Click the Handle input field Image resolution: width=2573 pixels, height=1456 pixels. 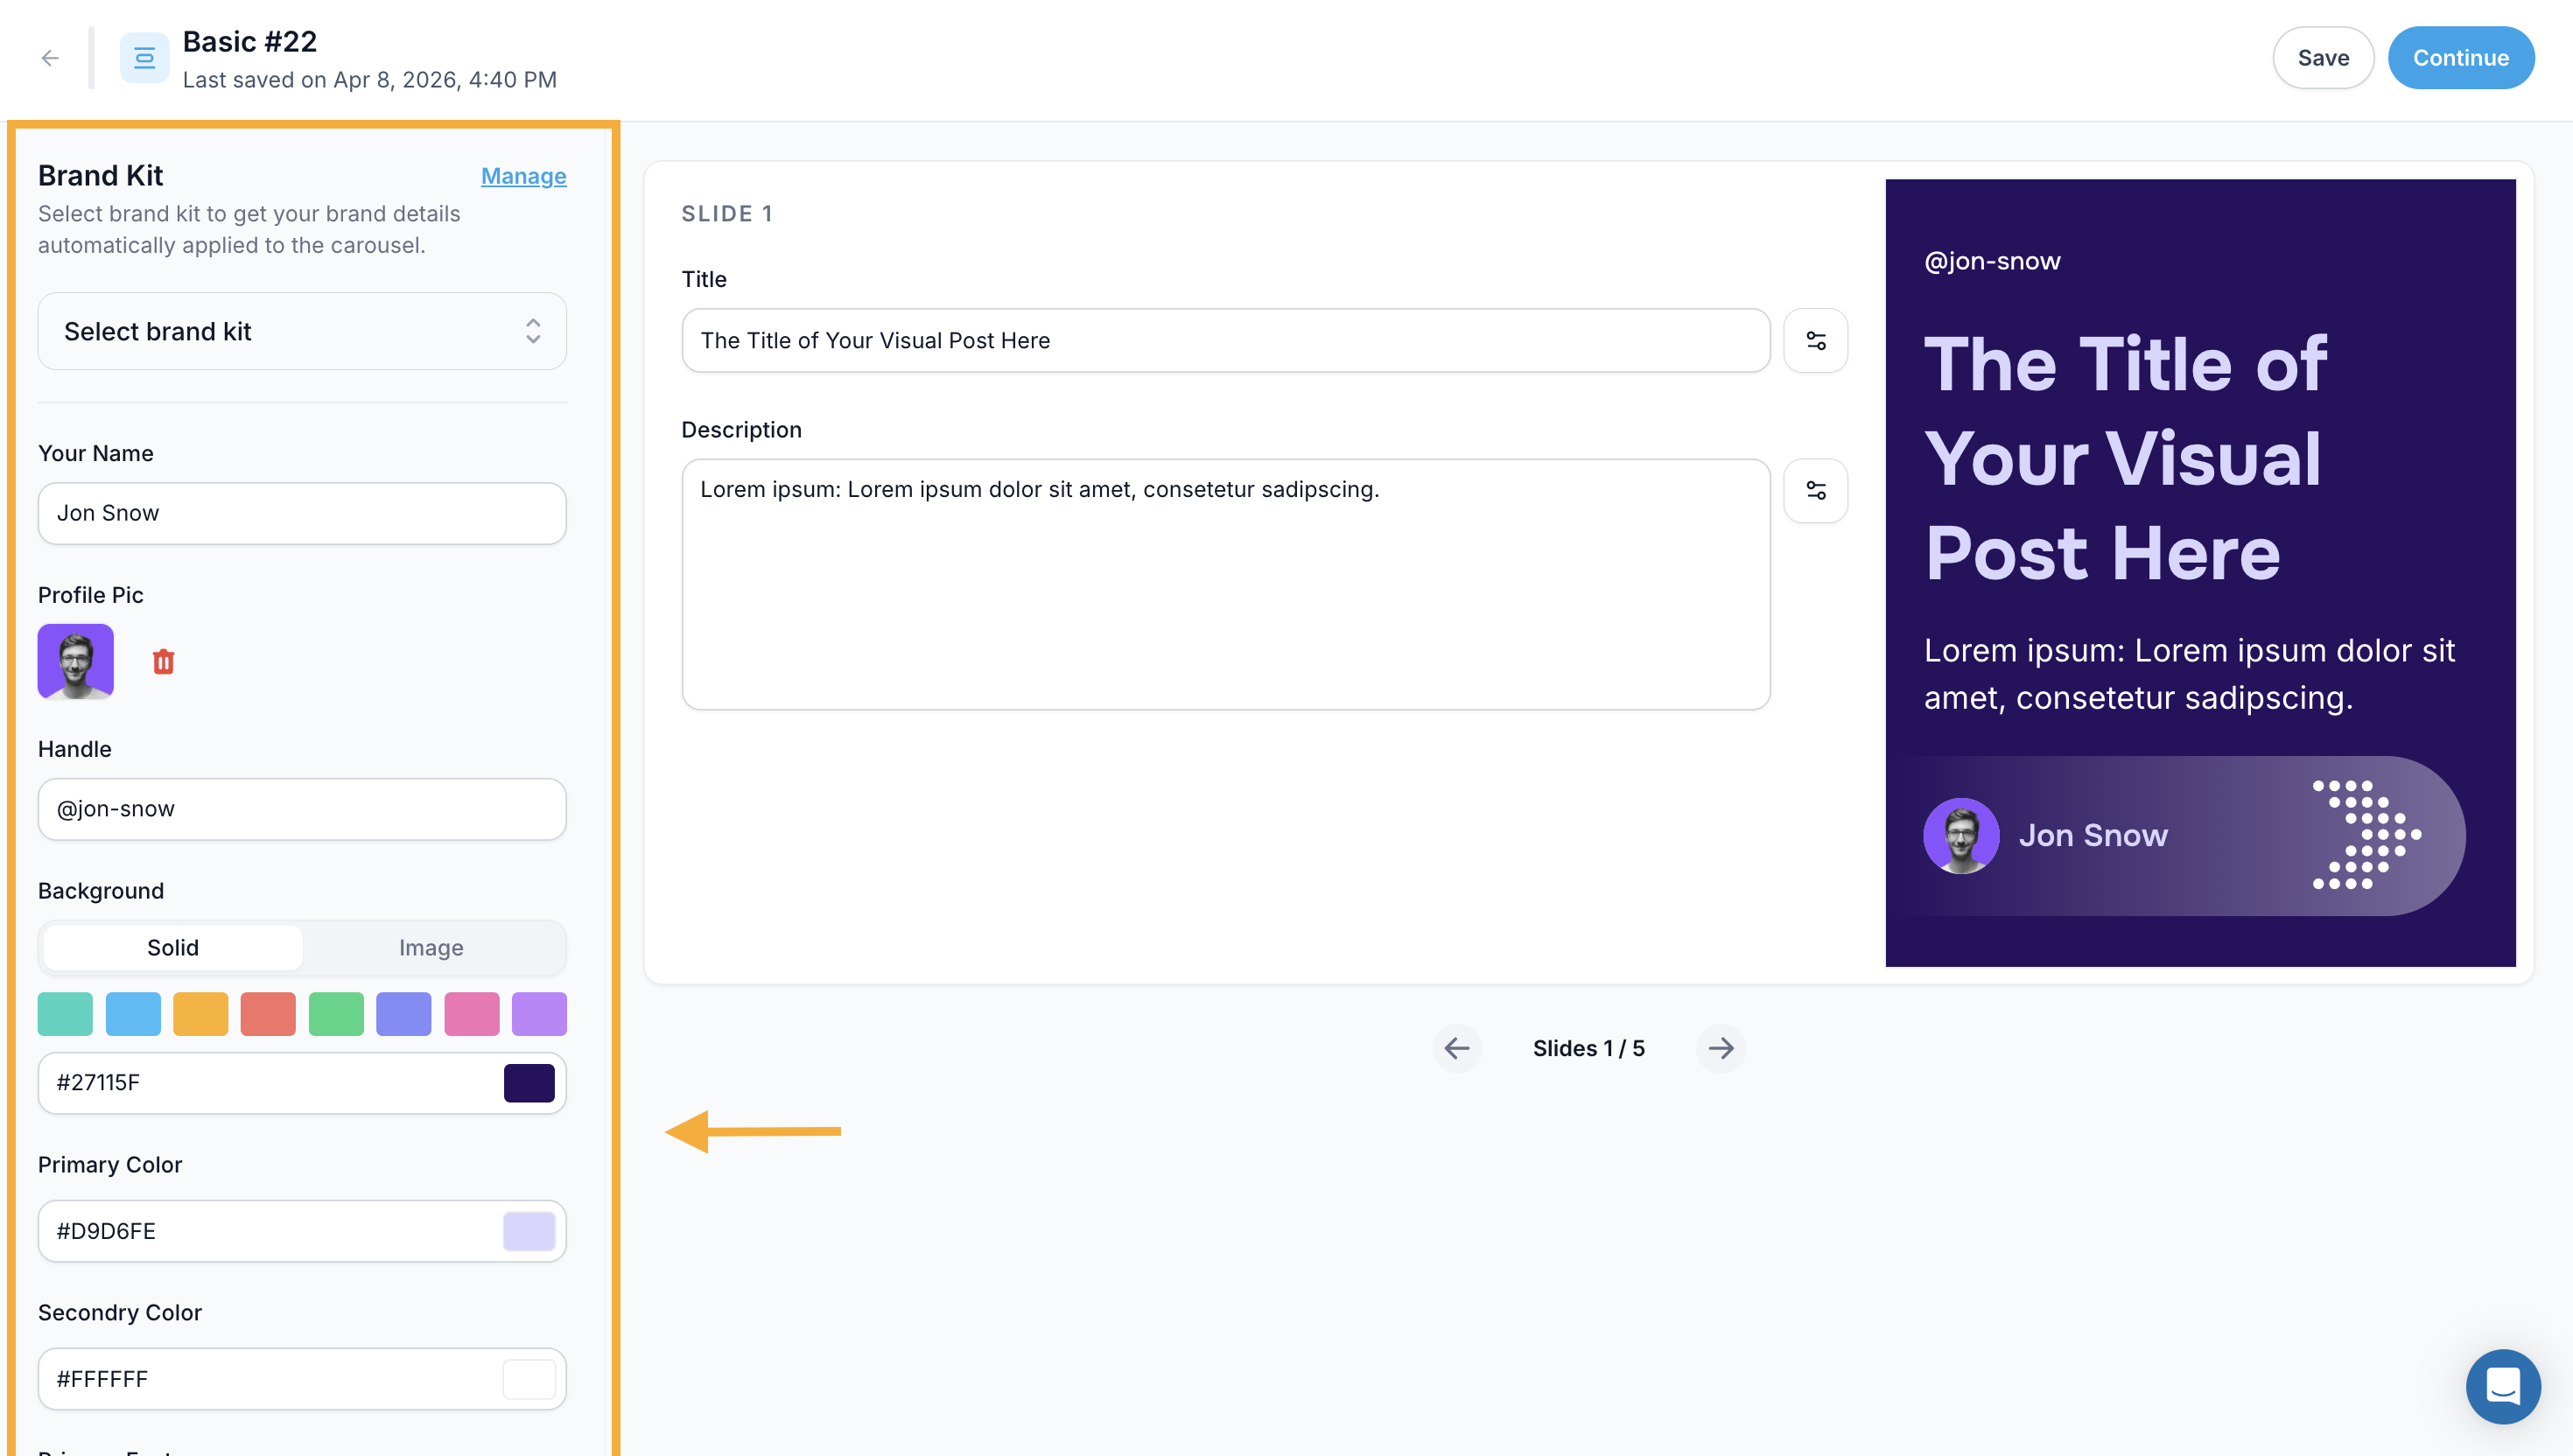point(302,809)
